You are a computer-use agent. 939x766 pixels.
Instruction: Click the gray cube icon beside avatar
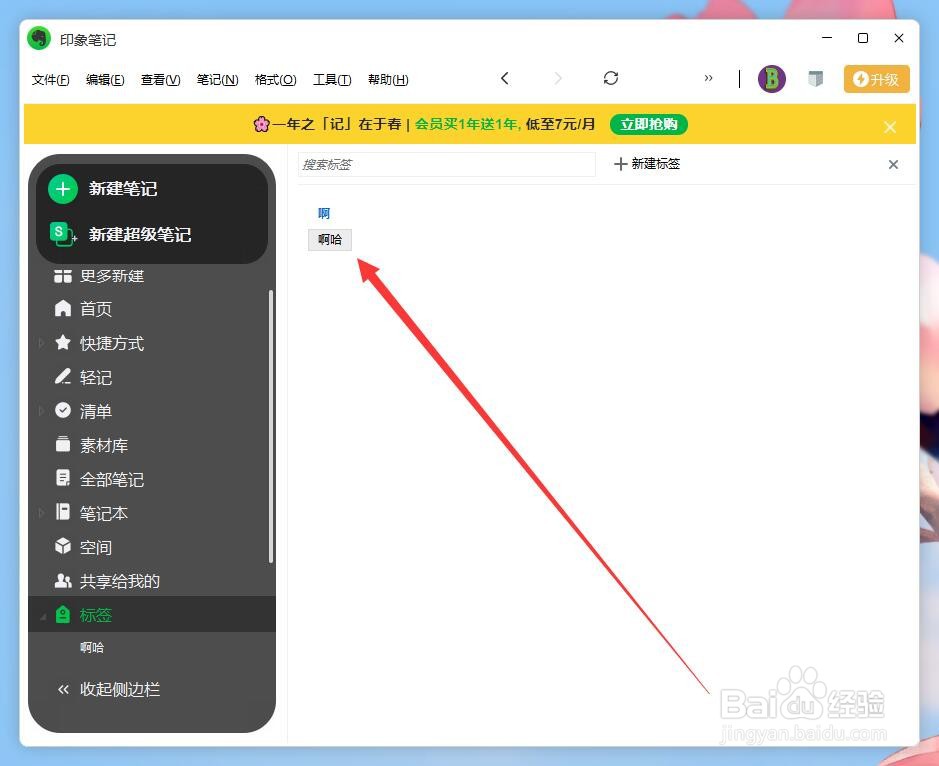pos(815,78)
